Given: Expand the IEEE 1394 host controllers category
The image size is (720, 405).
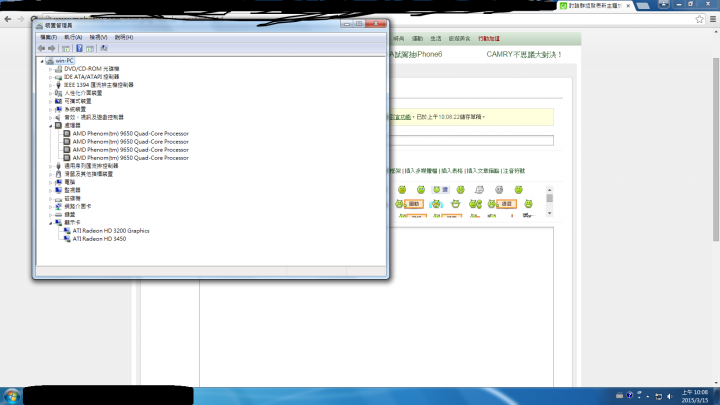Looking at the screenshot, I should point(51,85).
